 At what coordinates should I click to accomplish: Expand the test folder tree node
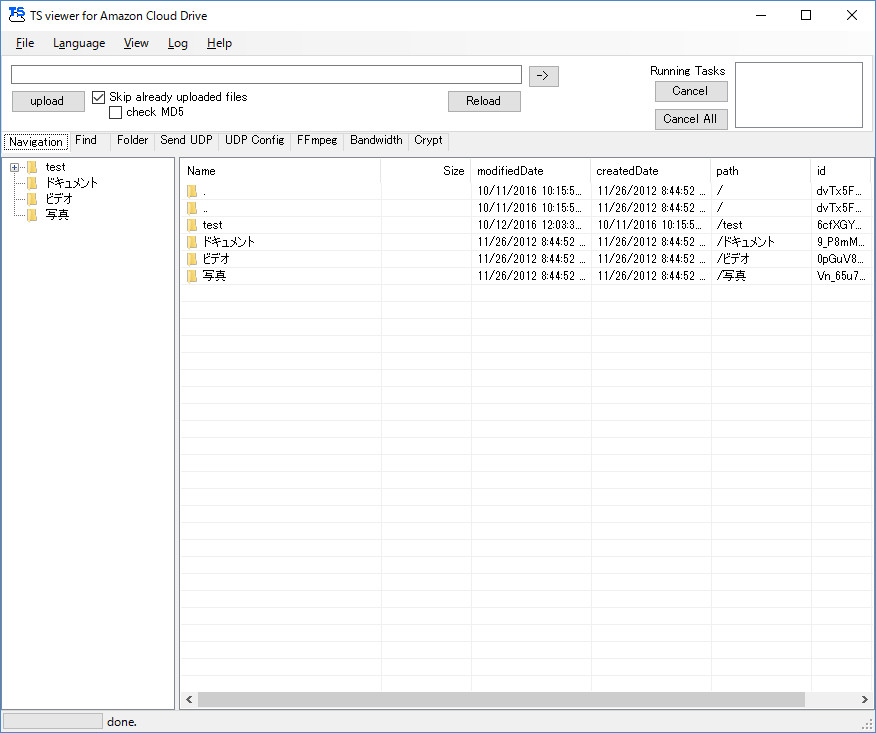coord(14,167)
